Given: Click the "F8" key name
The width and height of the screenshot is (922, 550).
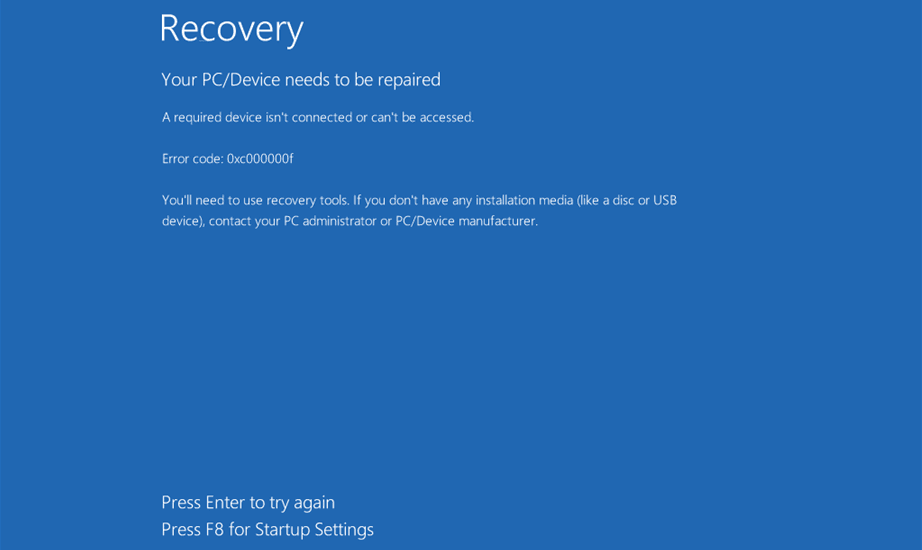Looking at the screenshot, I should pyautogui.click(x=215, y=529).
